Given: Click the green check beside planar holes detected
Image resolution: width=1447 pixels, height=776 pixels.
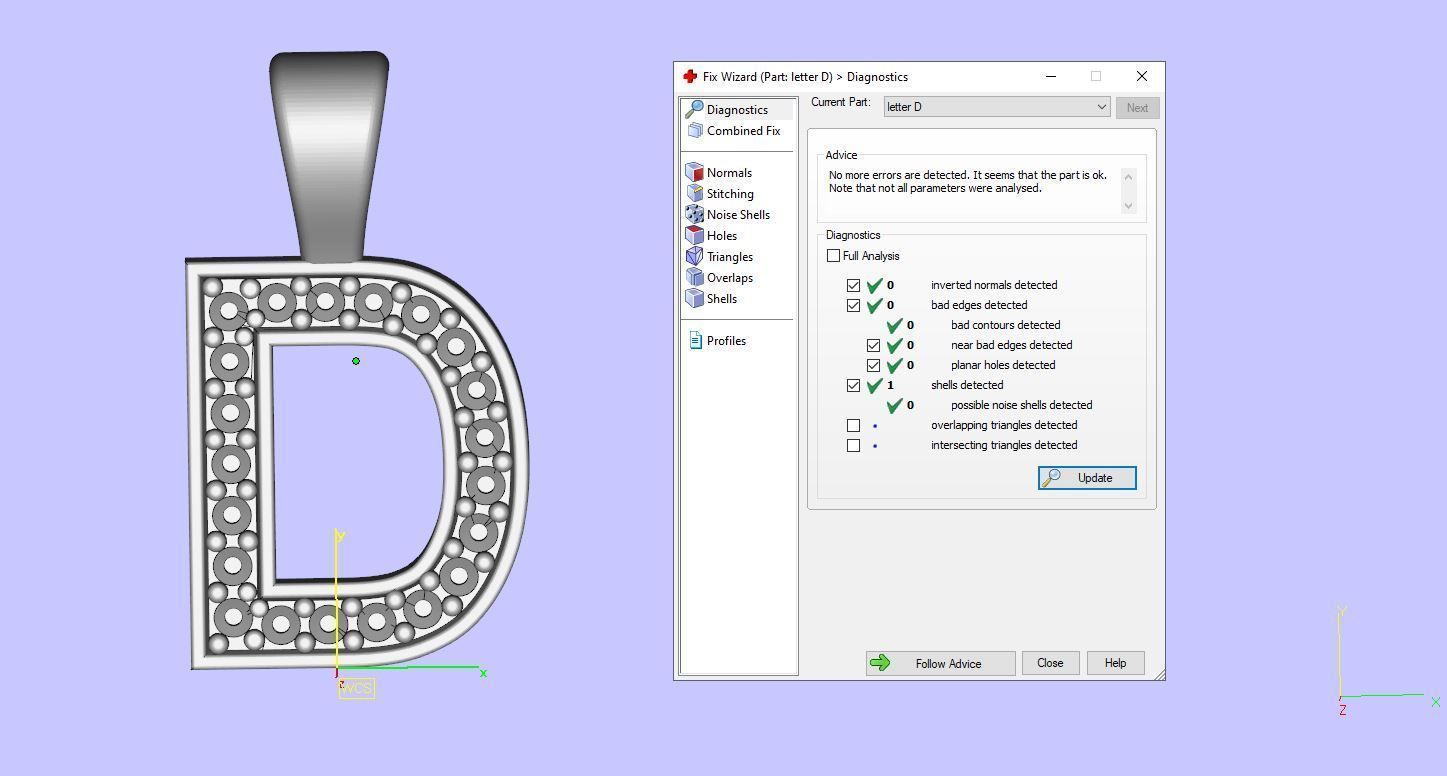Looking at the screenshot, I should pos(895,365).
